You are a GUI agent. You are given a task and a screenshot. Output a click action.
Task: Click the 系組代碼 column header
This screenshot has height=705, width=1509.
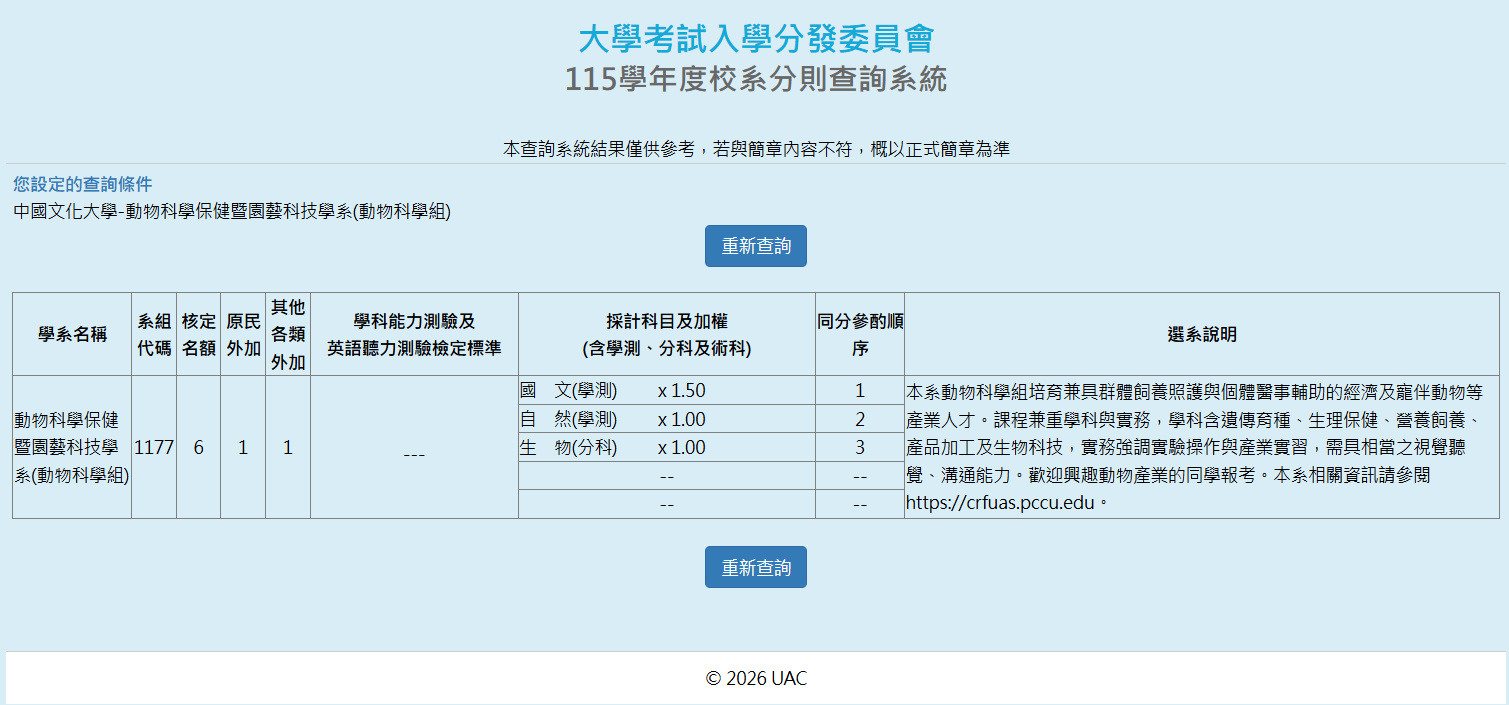click(154, 334)
